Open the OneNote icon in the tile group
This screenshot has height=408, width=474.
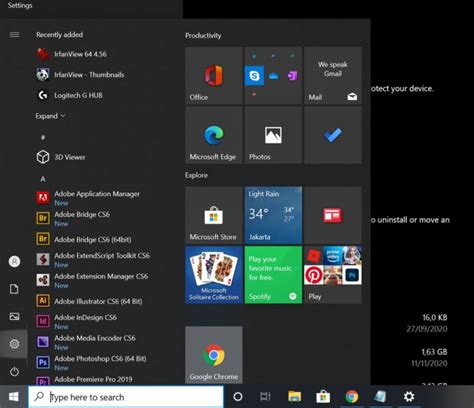coord(292,76)
